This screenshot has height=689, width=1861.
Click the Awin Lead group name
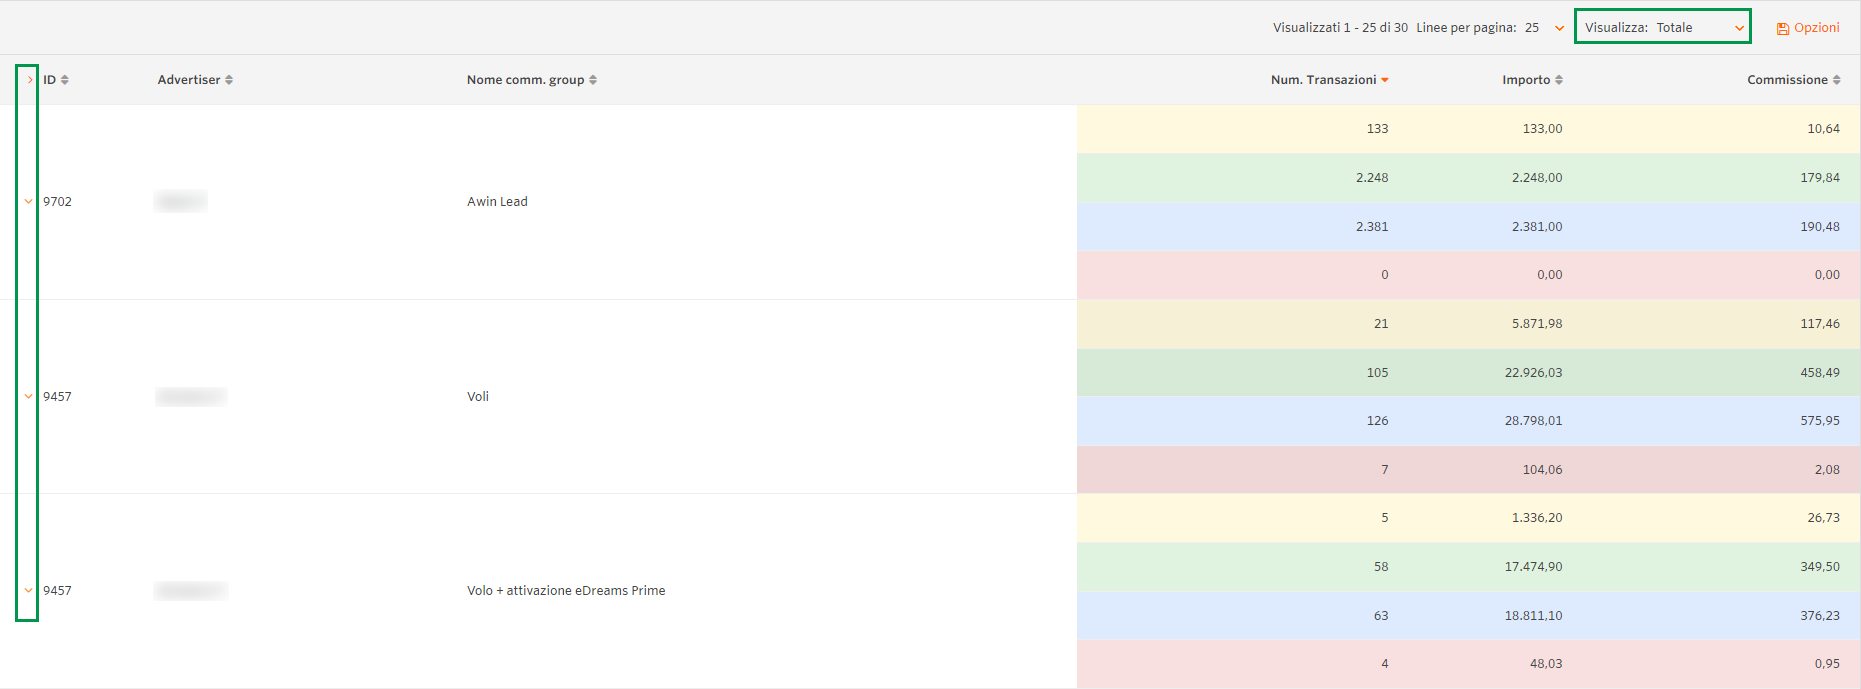(497, 202)
